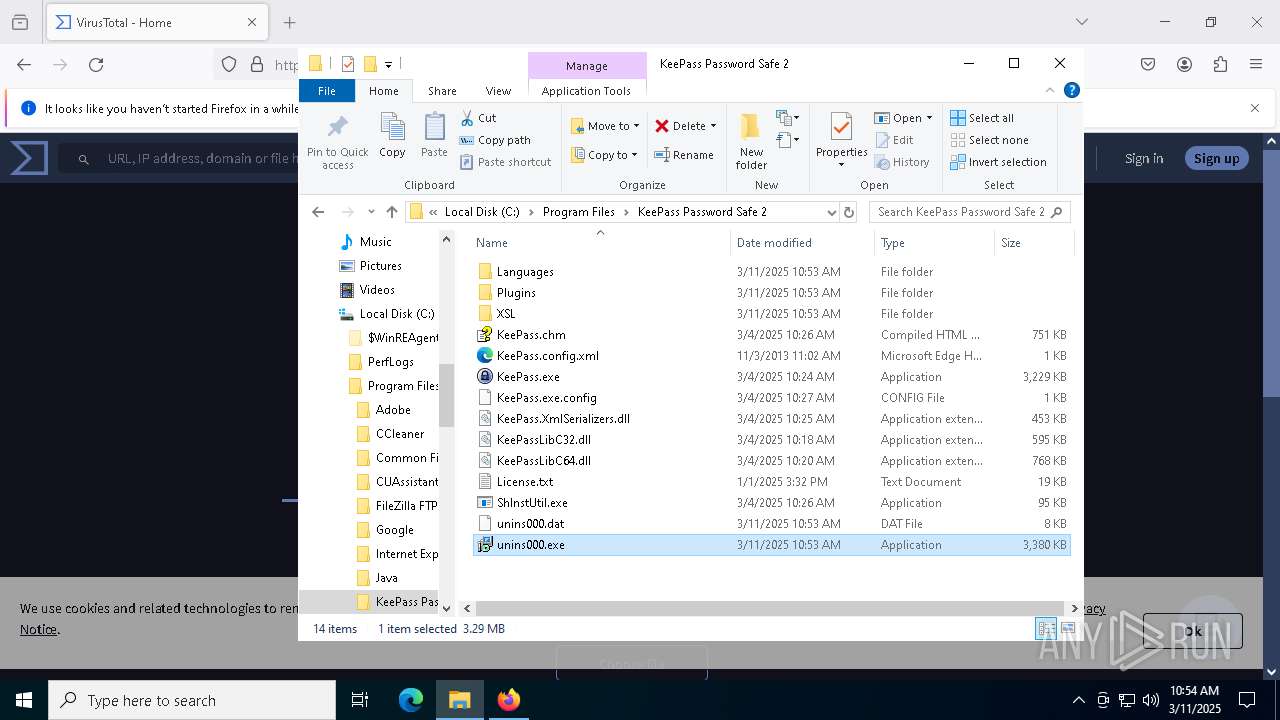This screenshot has width=1280, height=720.
Task: Select the Plugins folder
Action: tap(516, 293)
